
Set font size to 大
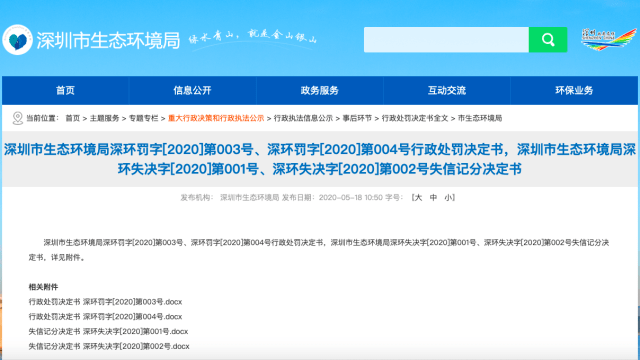pyautogui.click(x=418, y=198)
